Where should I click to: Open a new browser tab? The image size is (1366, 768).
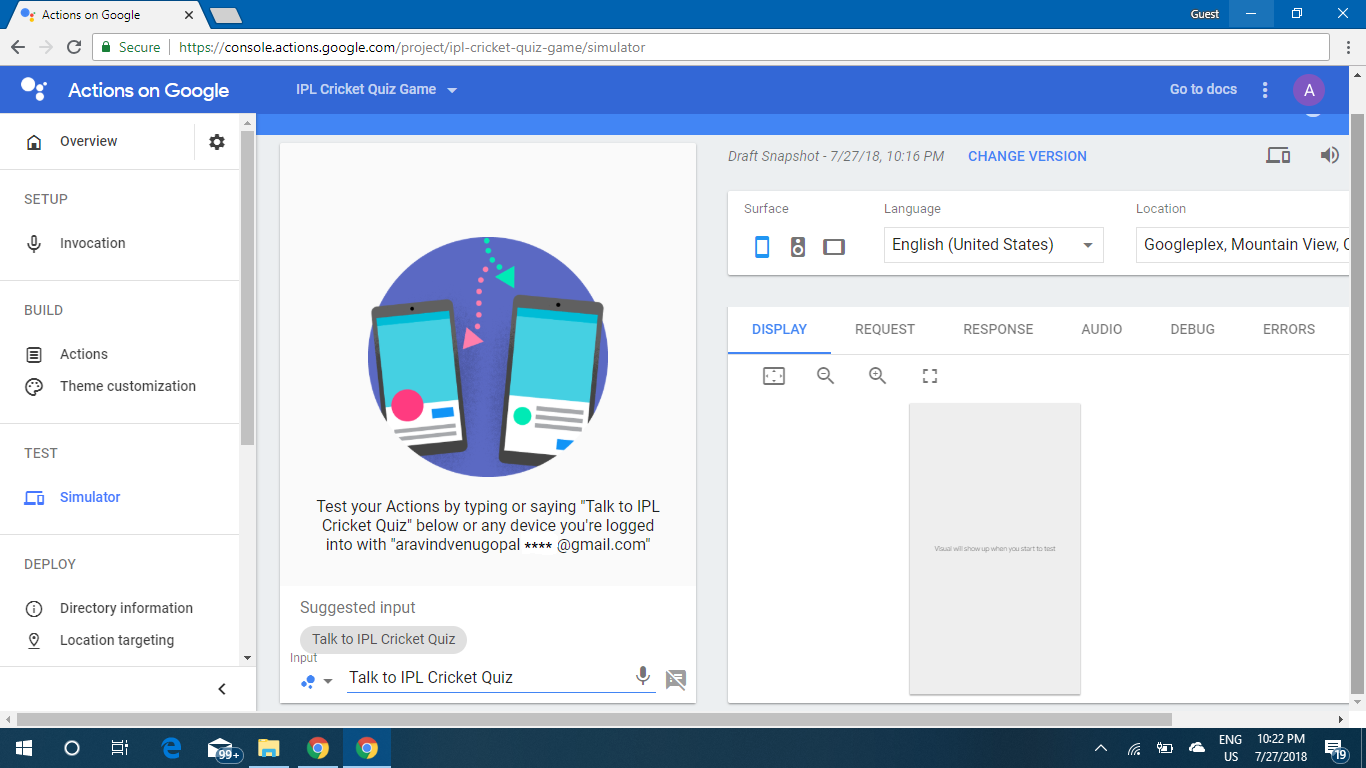pyautogui.click(x=226, y=15)
